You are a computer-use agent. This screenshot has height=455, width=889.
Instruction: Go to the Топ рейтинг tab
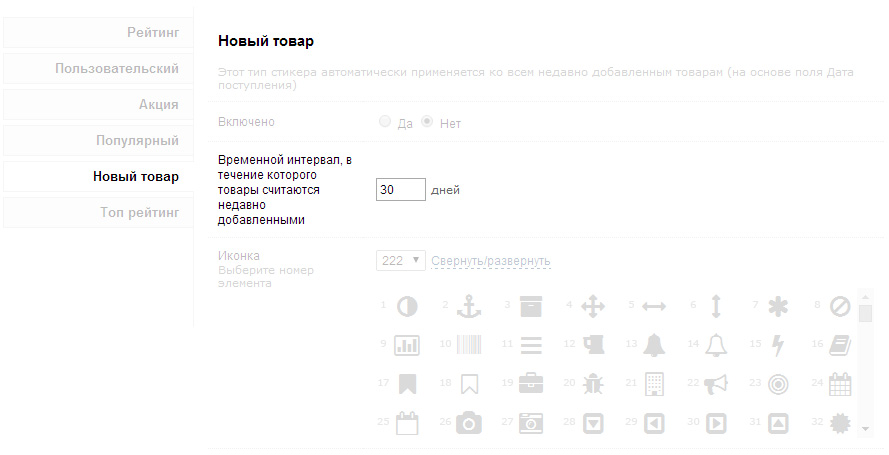click(x=96, y=213)
